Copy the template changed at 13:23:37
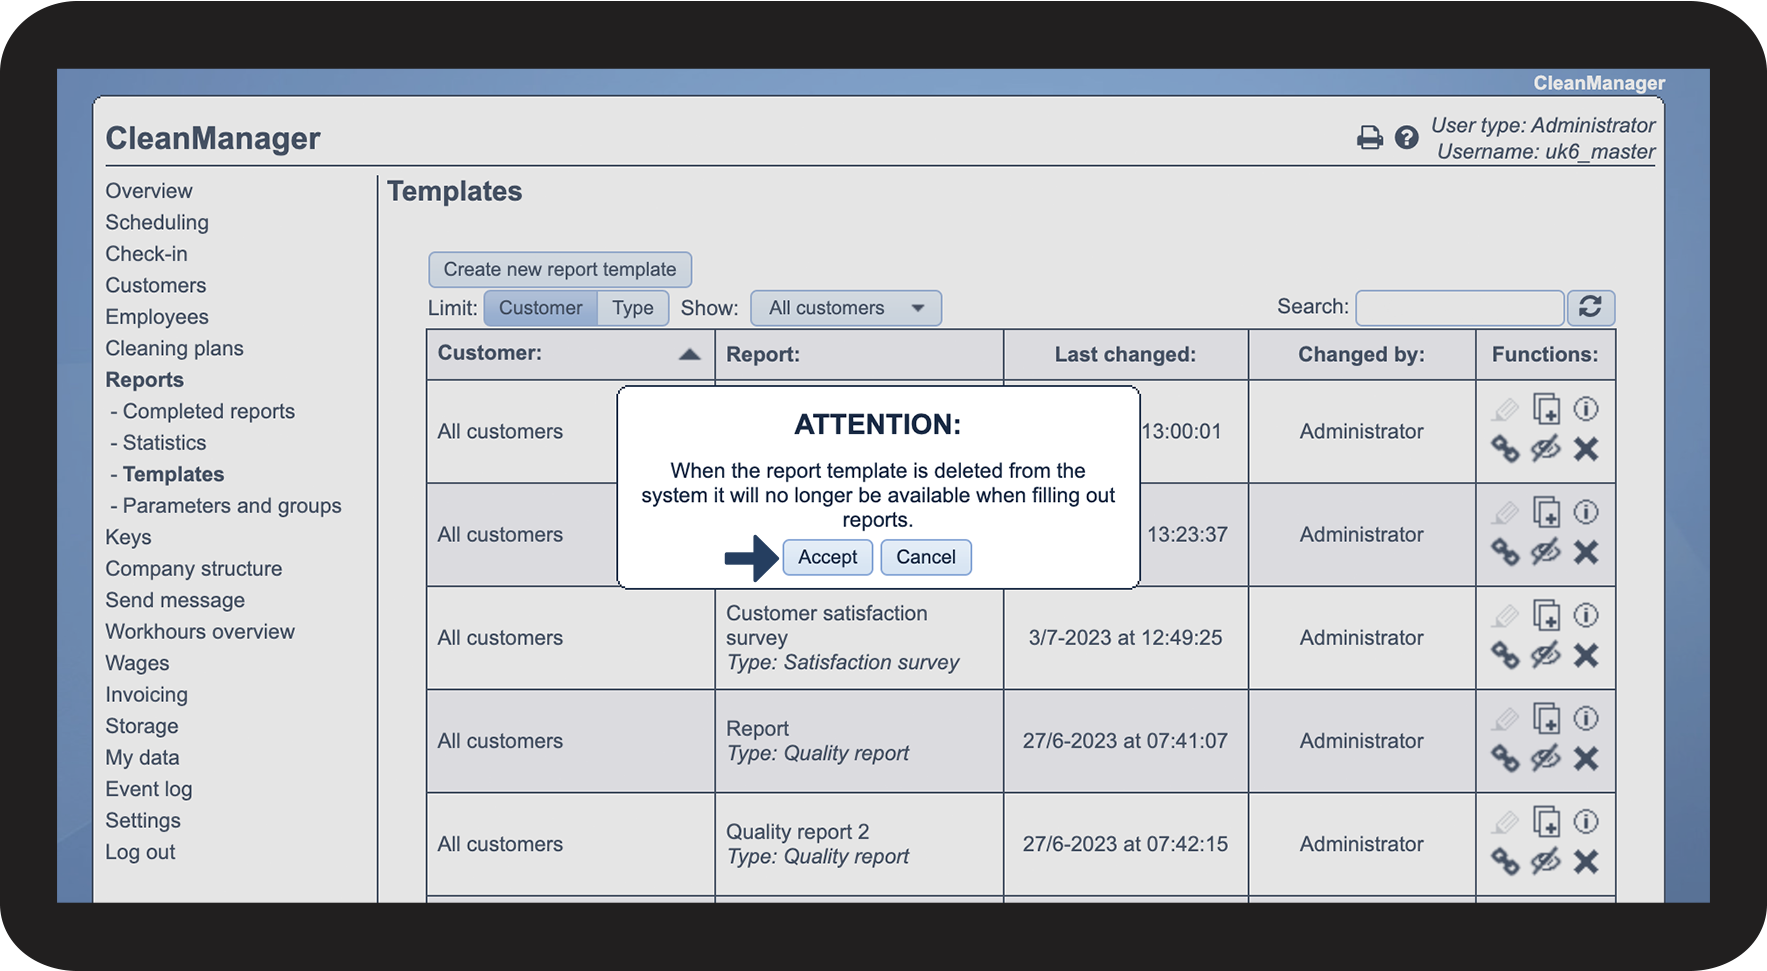 coord(1546,512)
